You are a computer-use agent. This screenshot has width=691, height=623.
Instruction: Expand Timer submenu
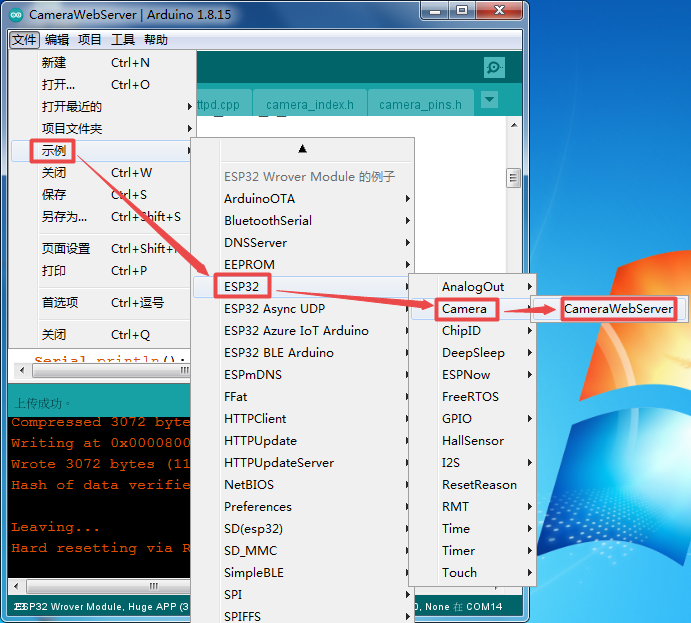[473, 551]
